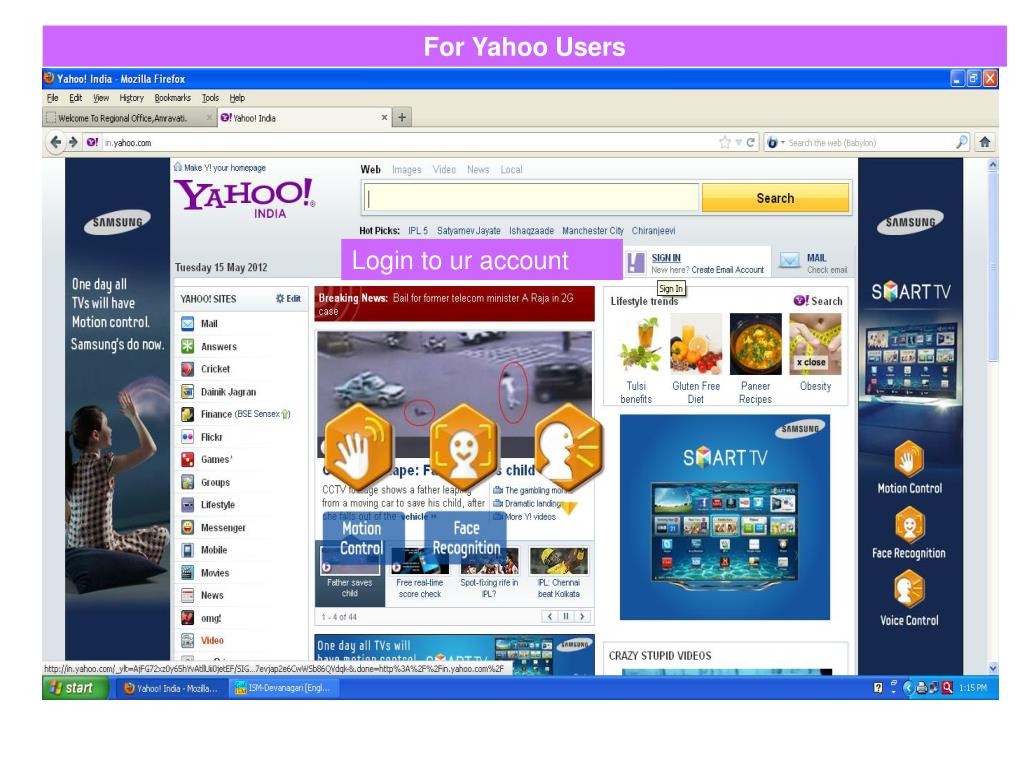Viewport: 1024px width, 768px height.
Task: Click the yellow Search button
Action: pos(775,198)
